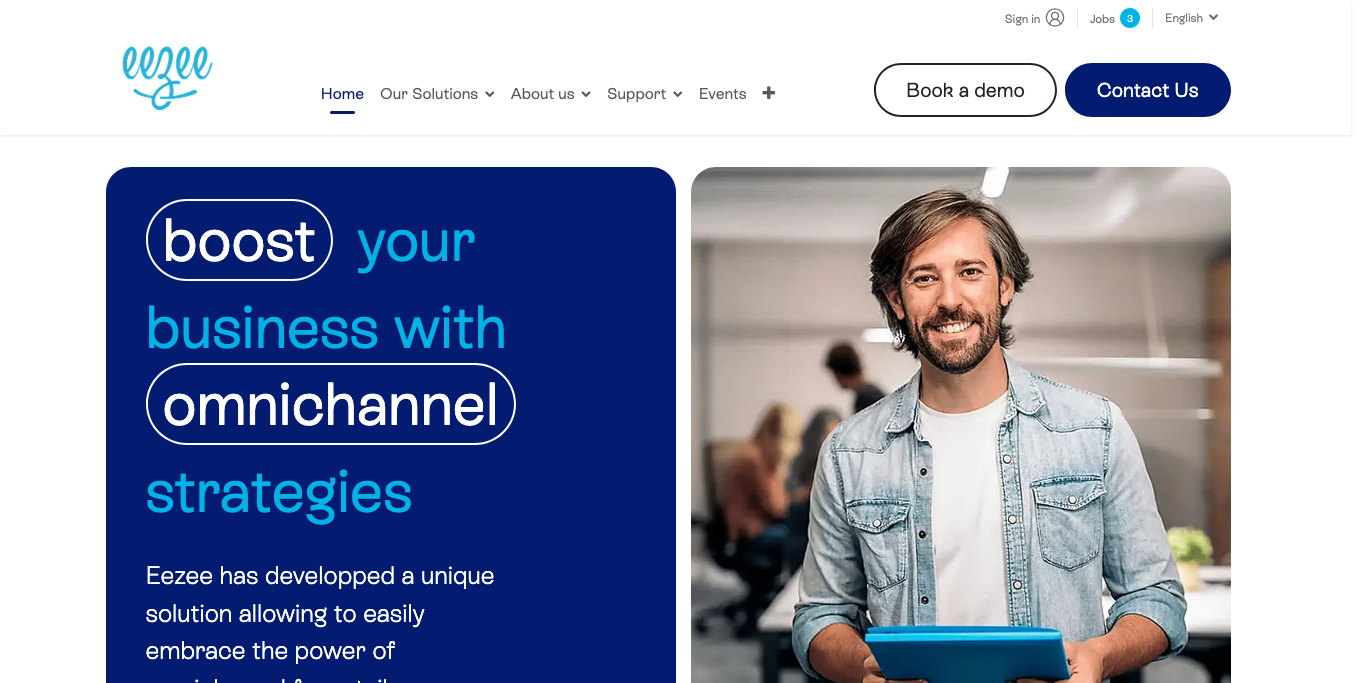This screenshot has width=1366, height=683.
Task: Click the arrow next to Support
Action: tap(677, 94)
